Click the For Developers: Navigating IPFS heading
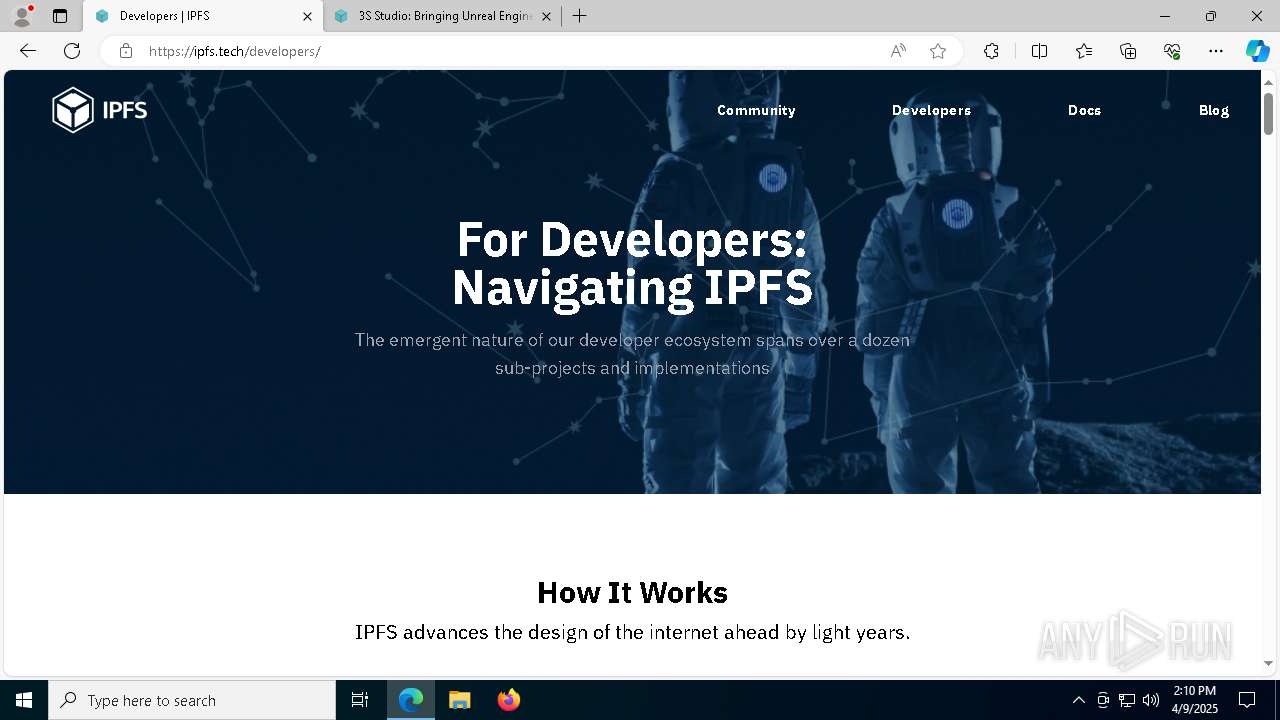This screenshot has width=1280, height=720. click(632, 263)
